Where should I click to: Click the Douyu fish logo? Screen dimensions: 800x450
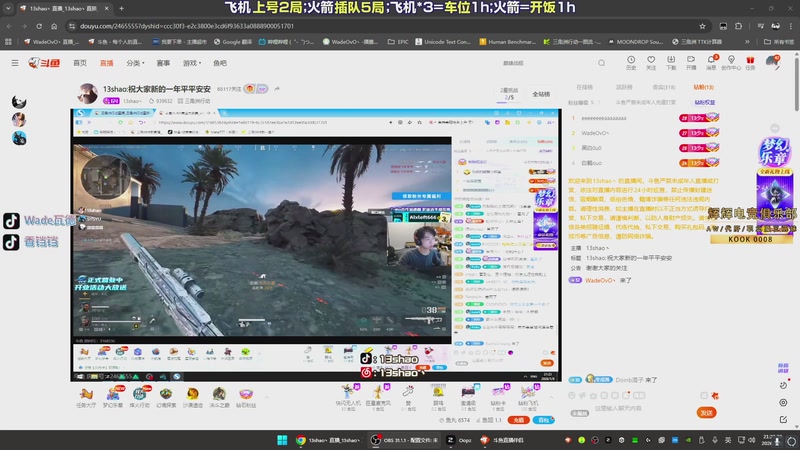(x=44, y=63)
